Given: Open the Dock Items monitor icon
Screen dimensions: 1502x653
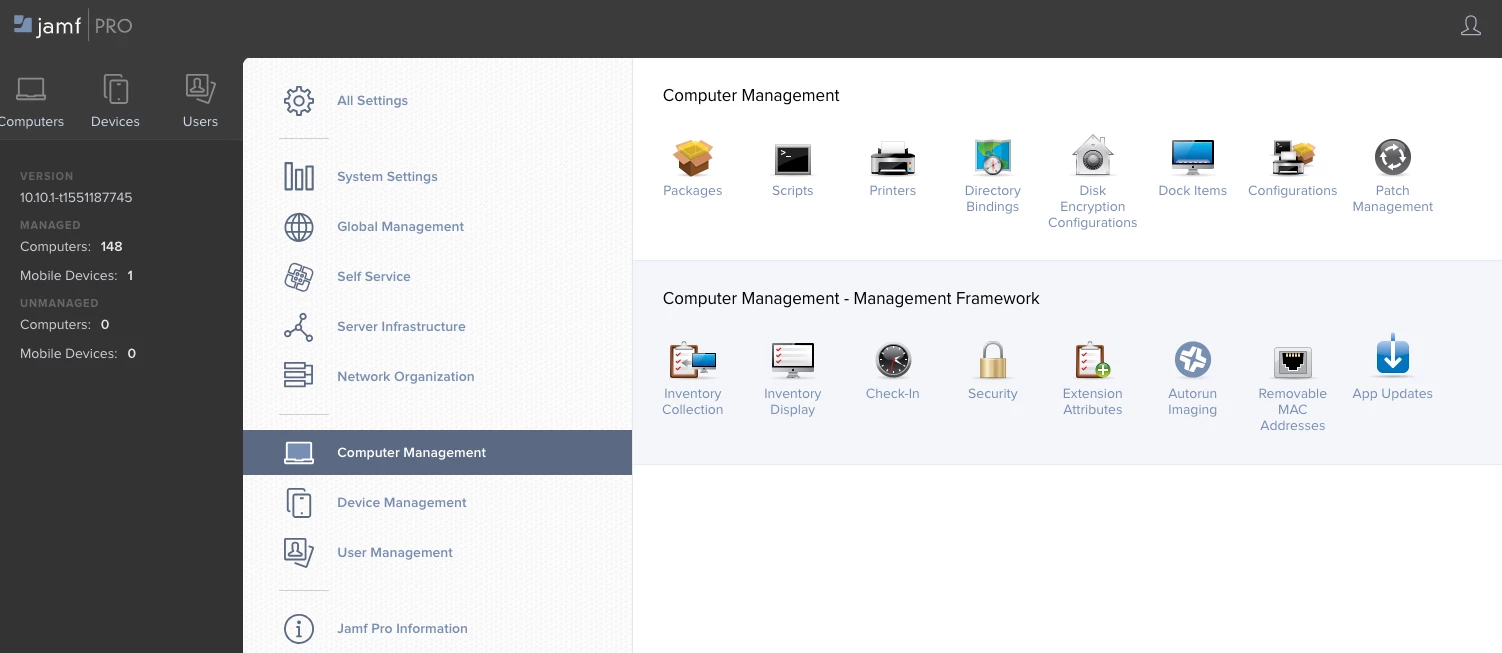Looking at the screenshot, I should click(1192, 158).
